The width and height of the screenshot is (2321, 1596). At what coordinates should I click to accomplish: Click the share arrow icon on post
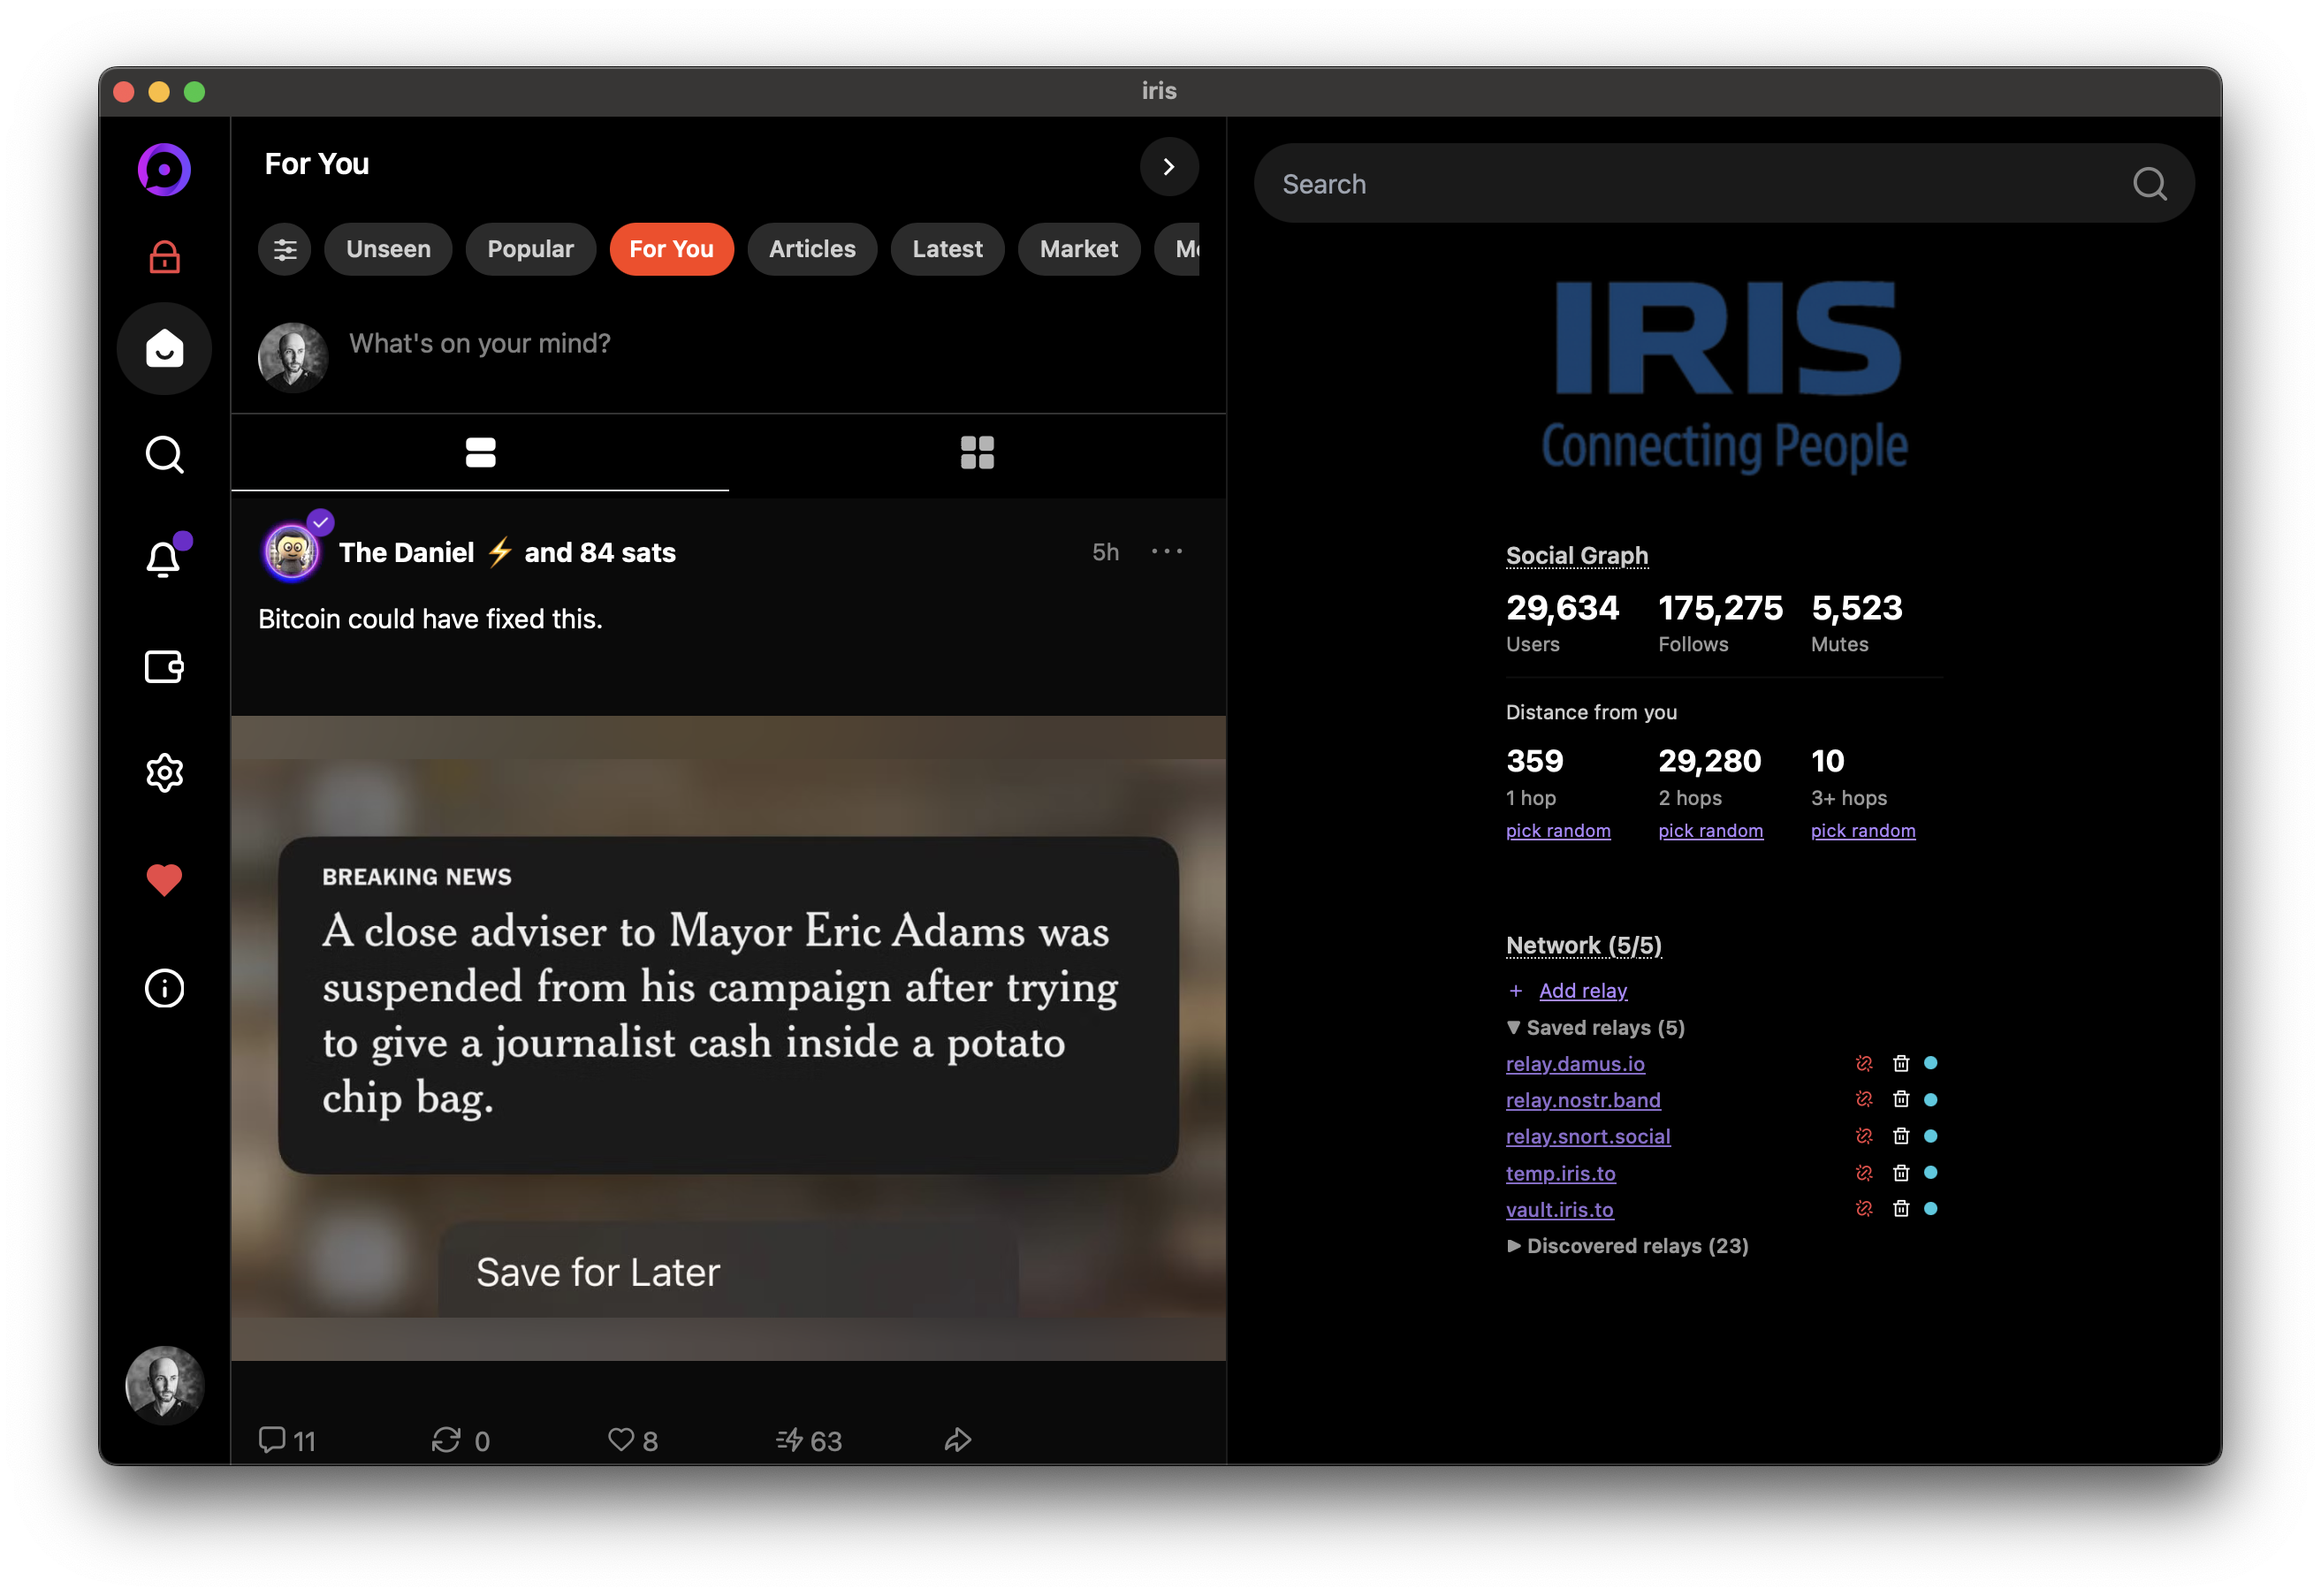(958, 1440)
